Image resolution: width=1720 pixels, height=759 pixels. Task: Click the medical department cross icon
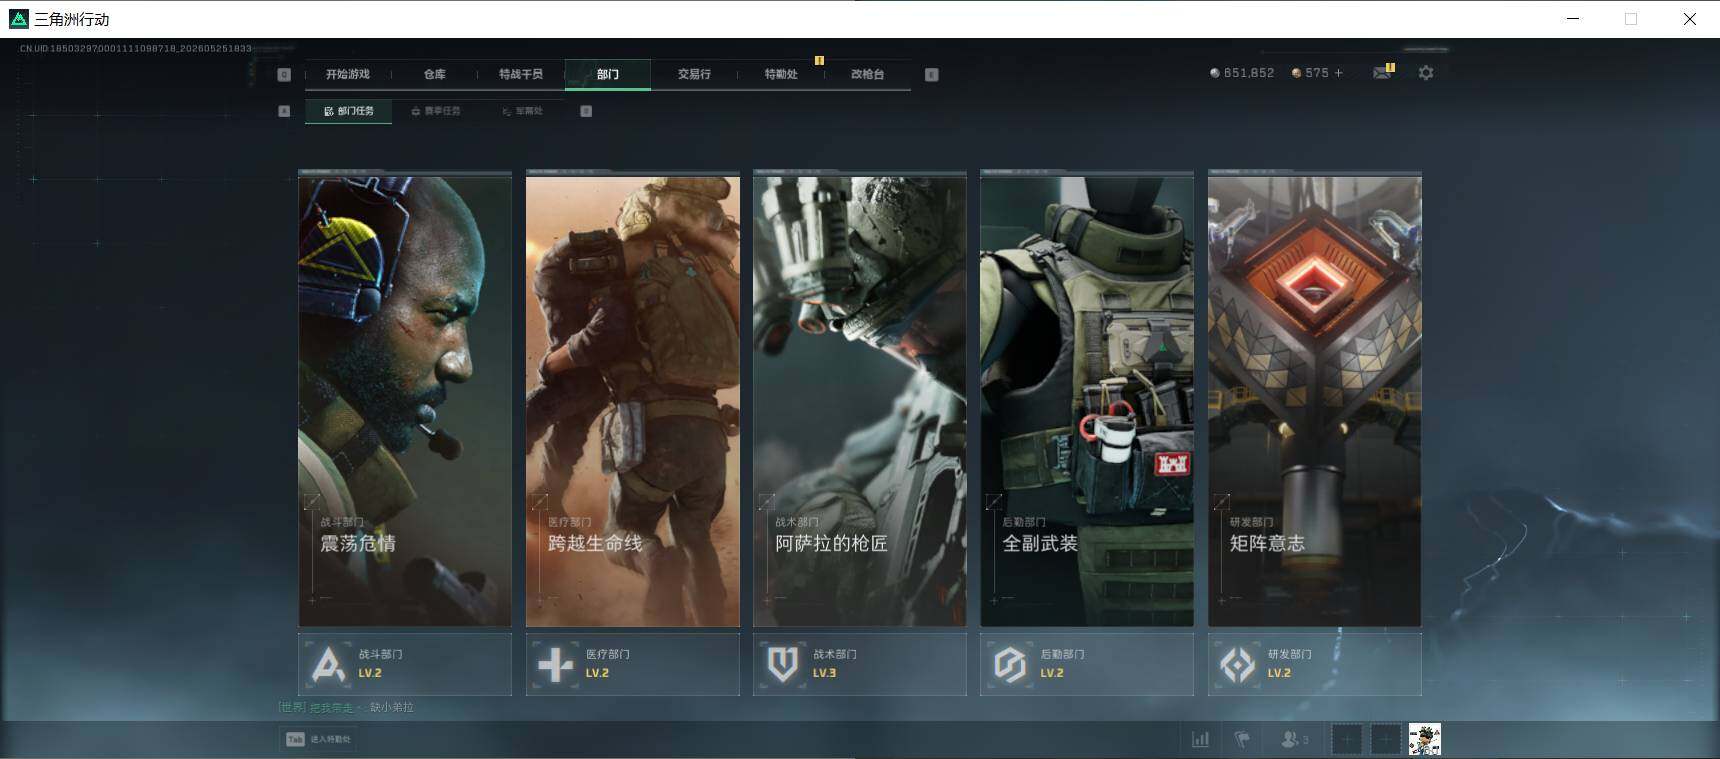click(x=556, y=664)
